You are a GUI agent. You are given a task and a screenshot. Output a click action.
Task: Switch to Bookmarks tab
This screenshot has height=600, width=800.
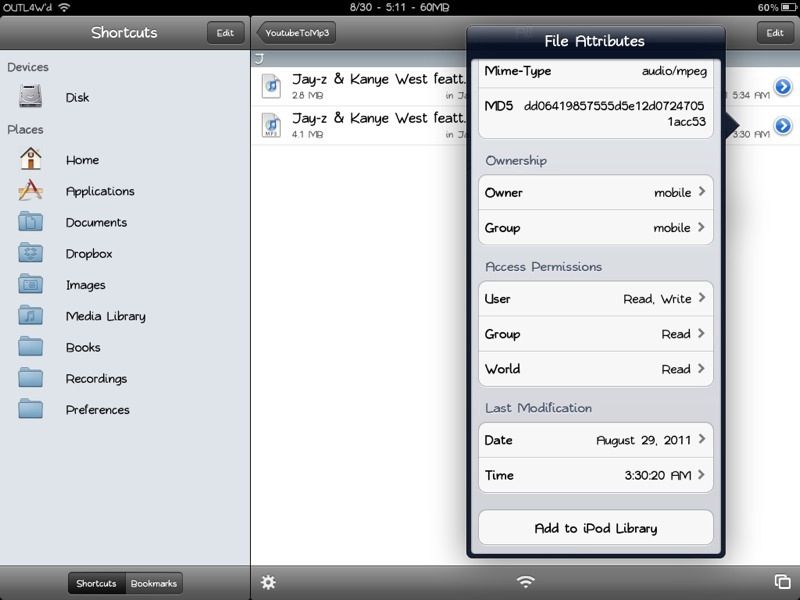pos(154,583)
